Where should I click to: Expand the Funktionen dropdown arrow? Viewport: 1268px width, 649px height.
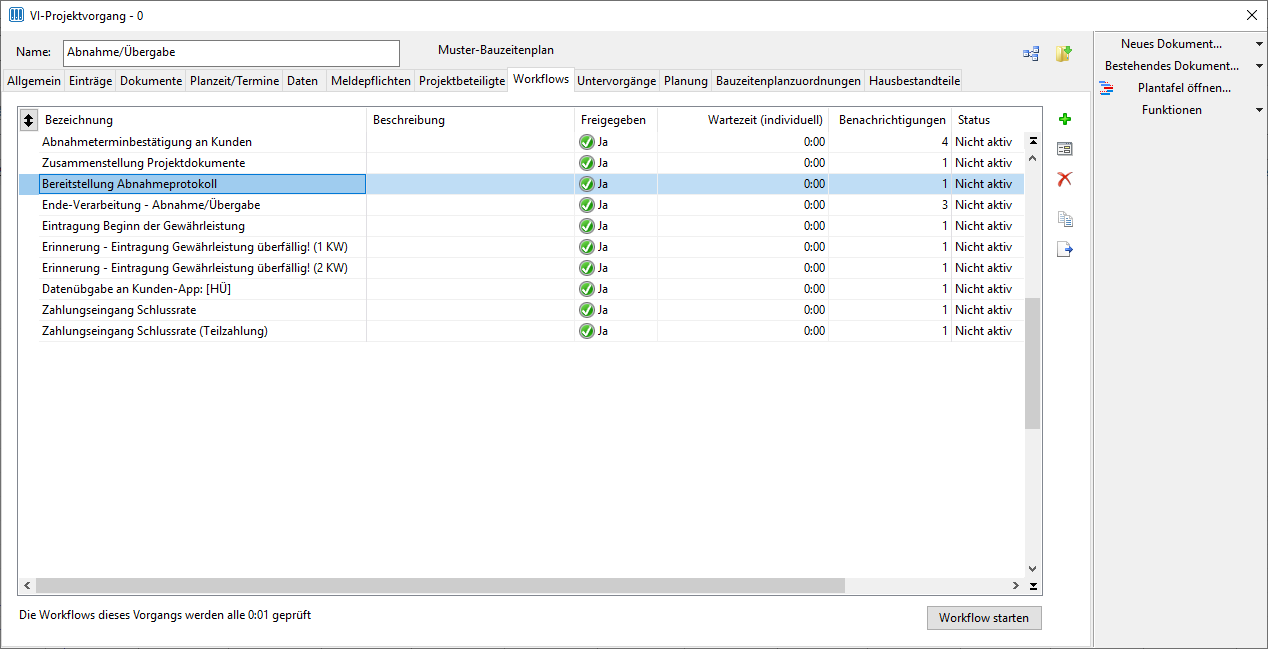click(x=1259, y=110)
